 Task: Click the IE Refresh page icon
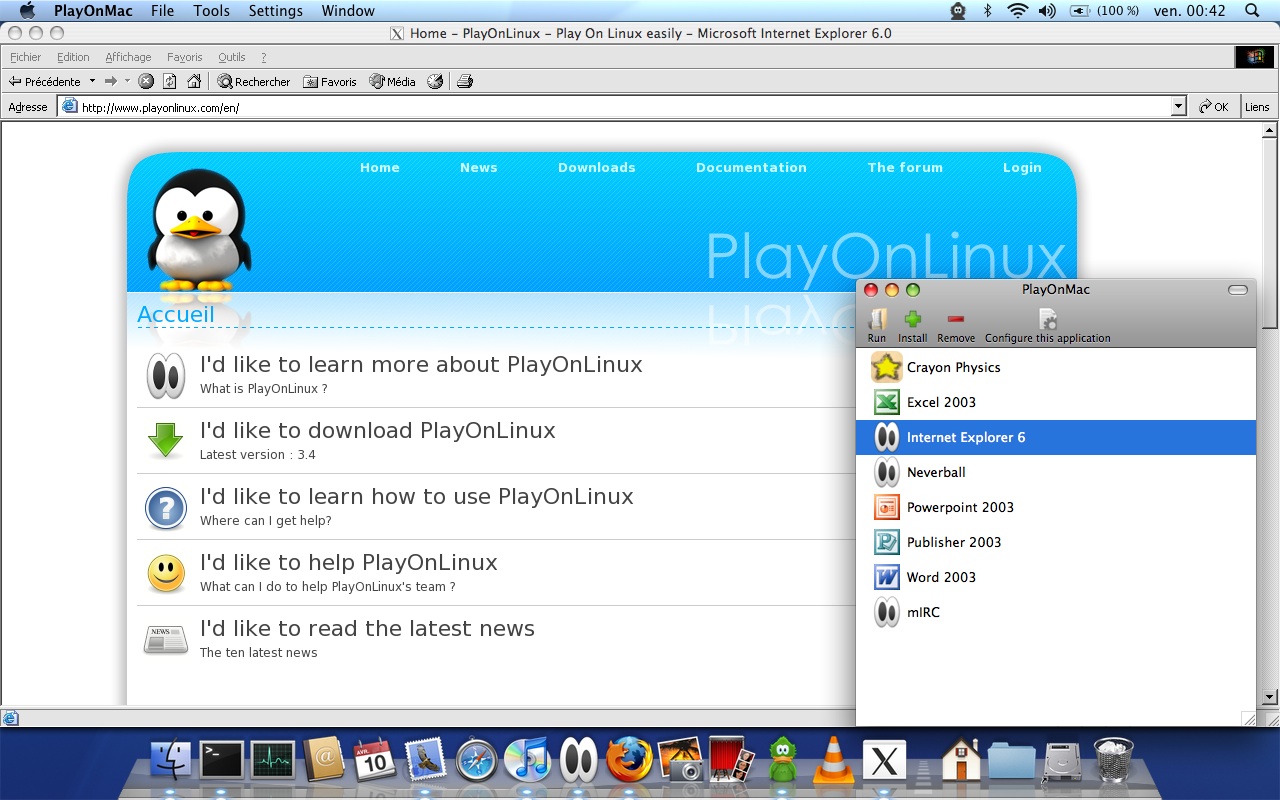tap(170, 81)
